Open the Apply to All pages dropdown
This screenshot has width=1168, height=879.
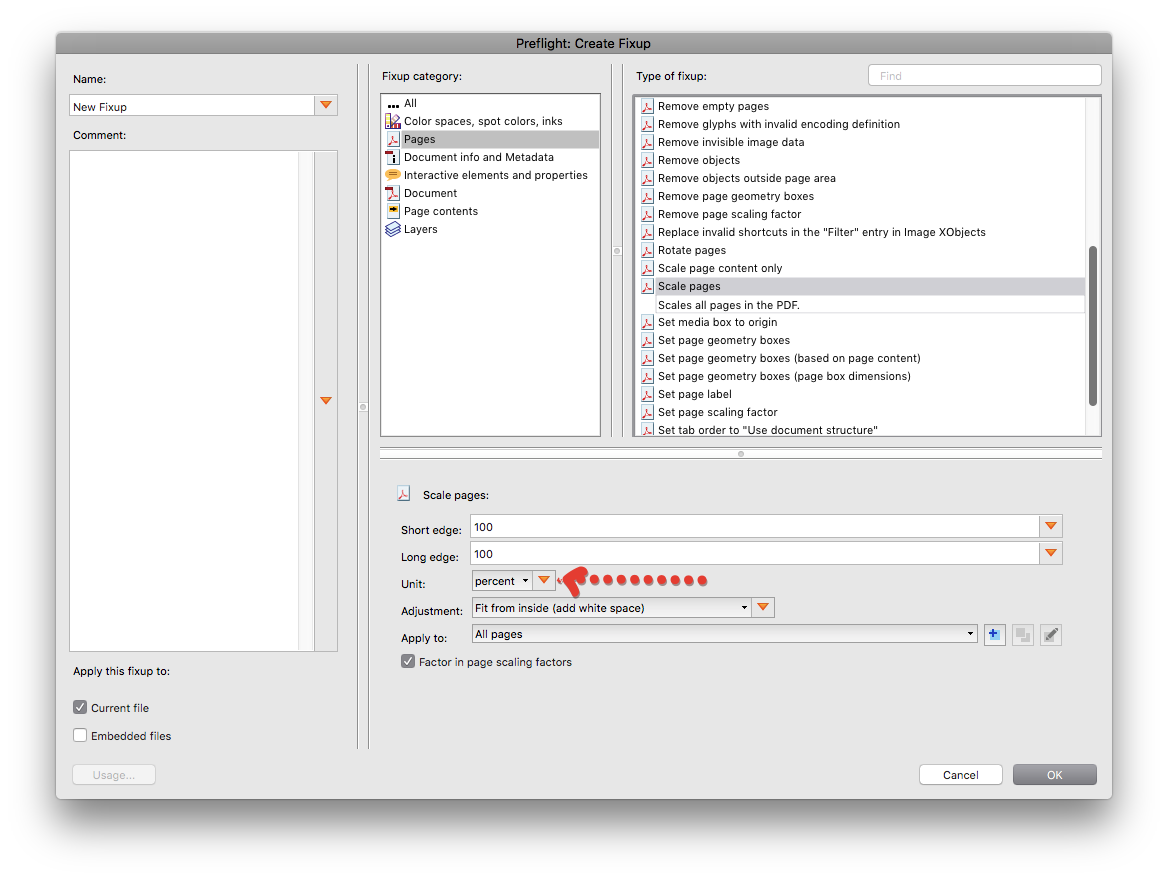(724, 634)
